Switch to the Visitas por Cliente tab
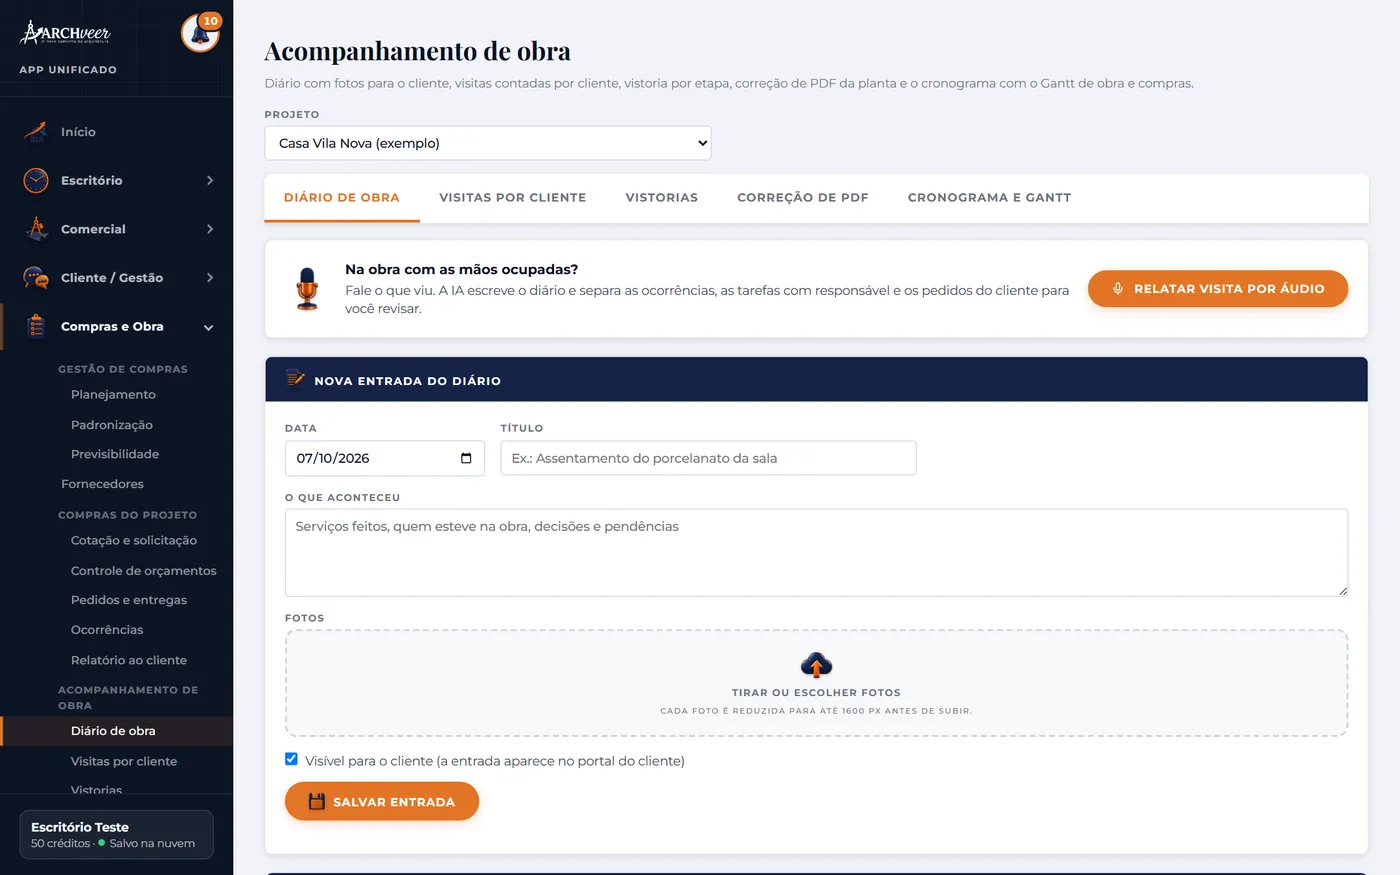The width and height of the screenshot is (1400, 875). pos(513,198)
